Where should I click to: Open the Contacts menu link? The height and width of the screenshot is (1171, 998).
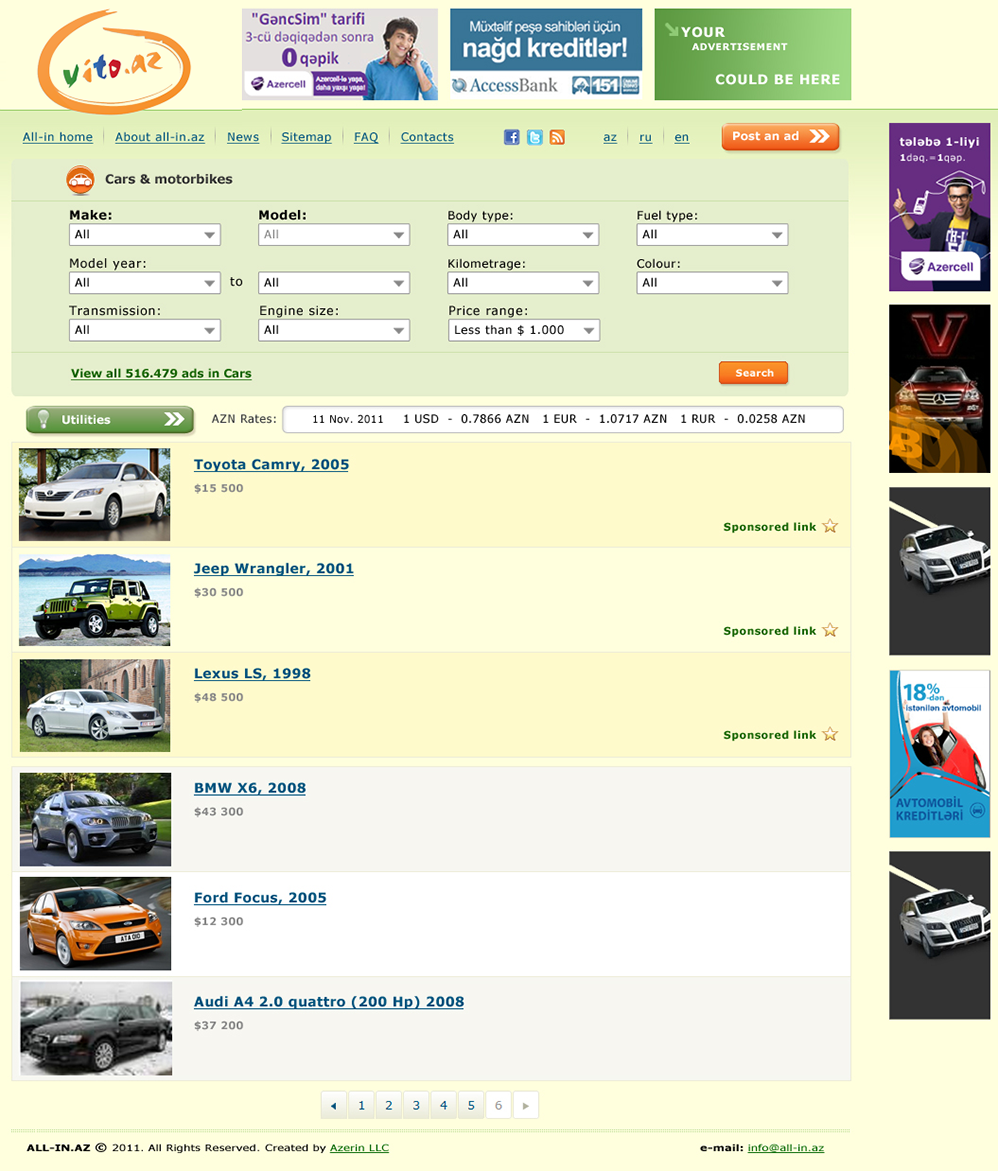427,137
